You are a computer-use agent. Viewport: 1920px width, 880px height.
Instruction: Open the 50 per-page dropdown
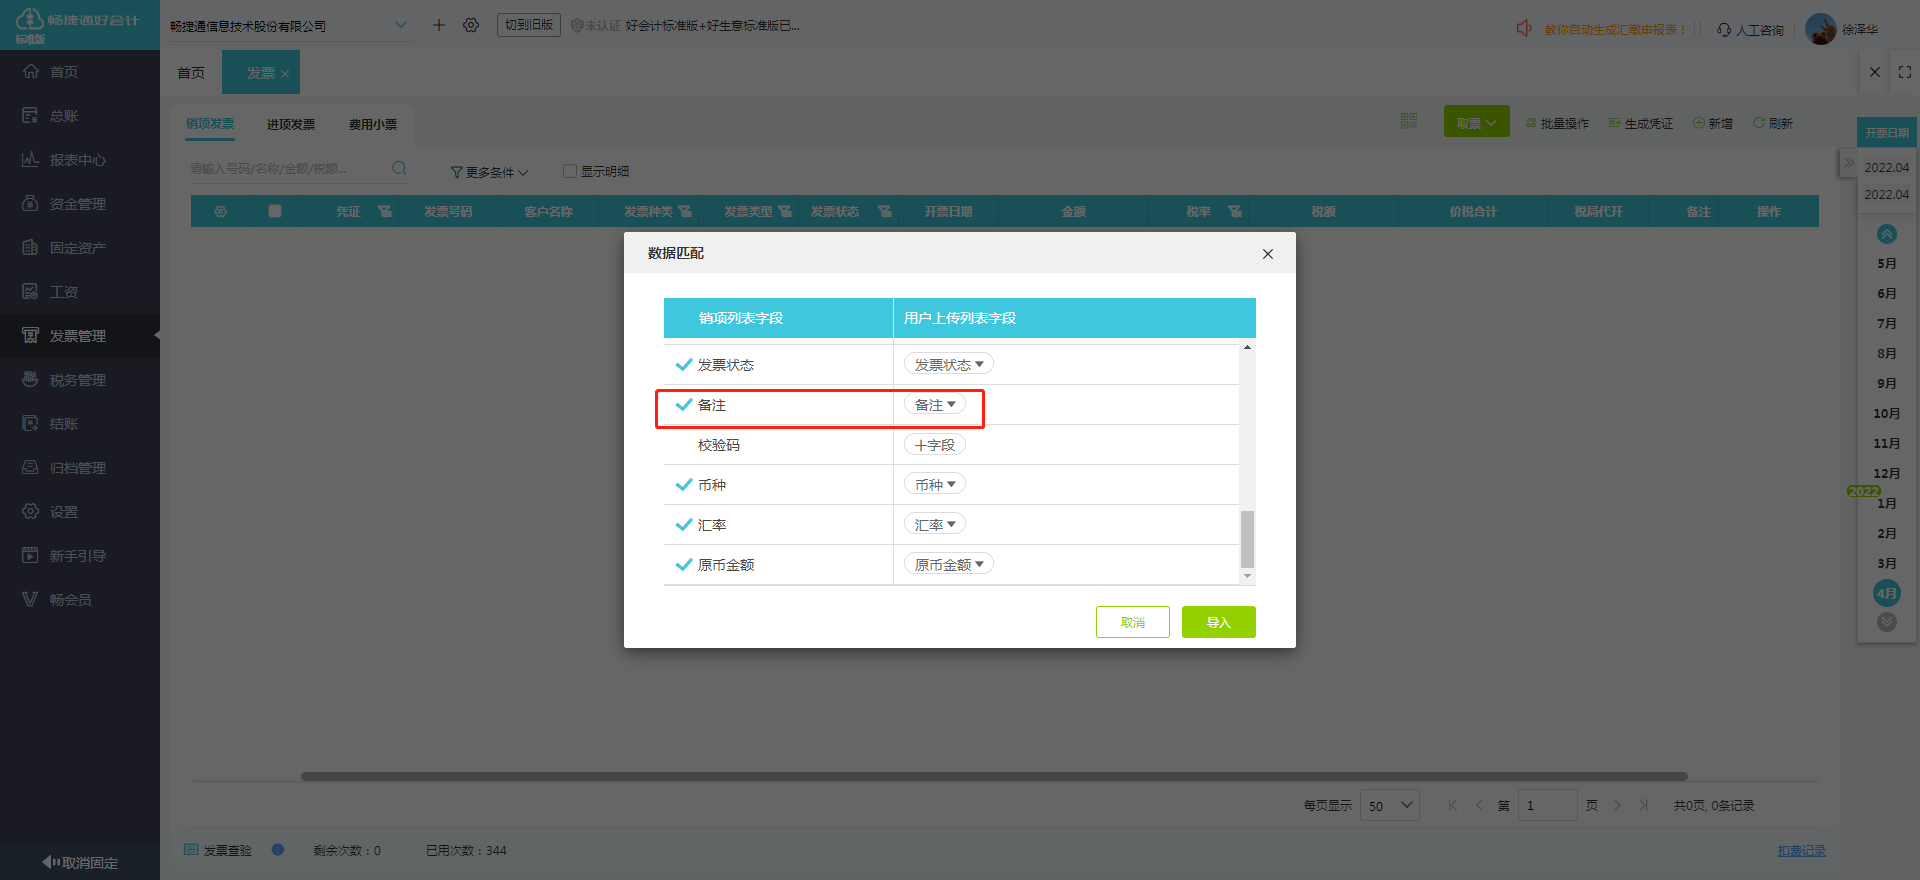pos(1389,805)
